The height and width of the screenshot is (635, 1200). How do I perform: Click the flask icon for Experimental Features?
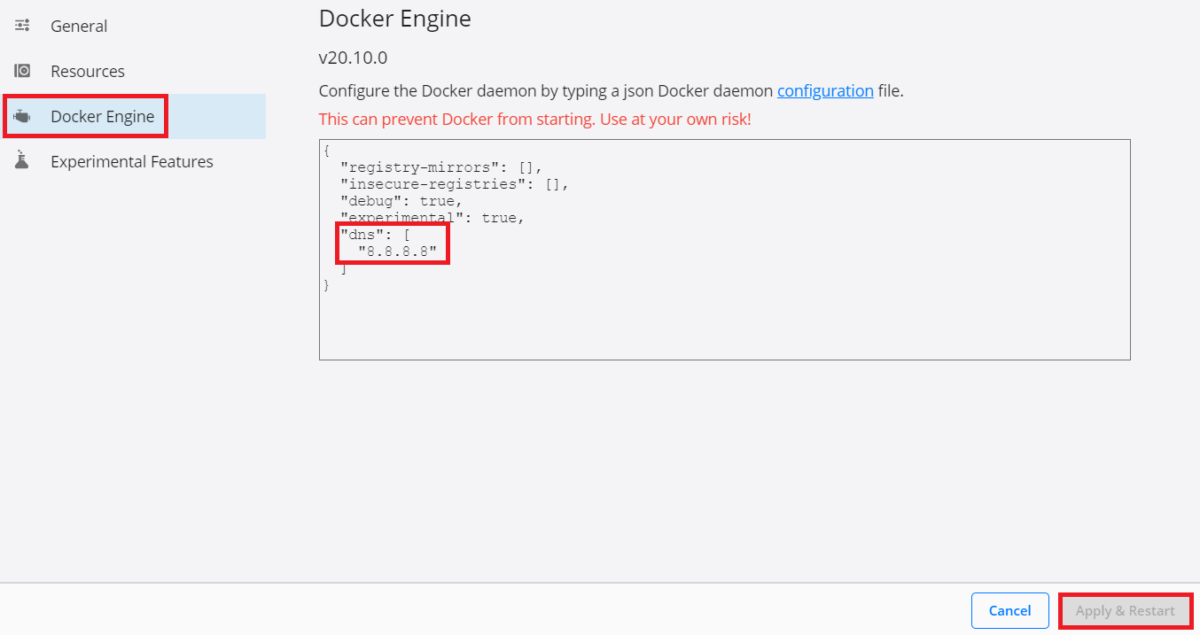(22, 160)
